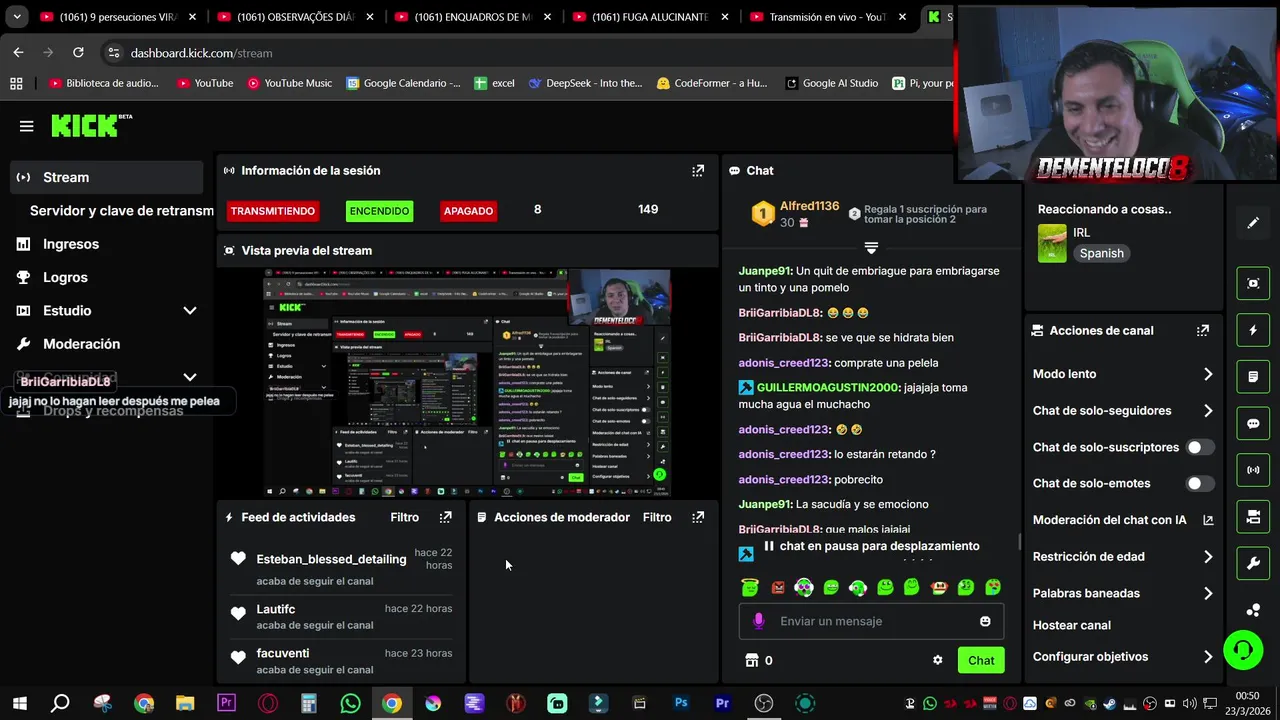Viewport: 1280px width, 720px height.
Task: Click the stream preview thumbnail
Action: [x=467, y=383]
